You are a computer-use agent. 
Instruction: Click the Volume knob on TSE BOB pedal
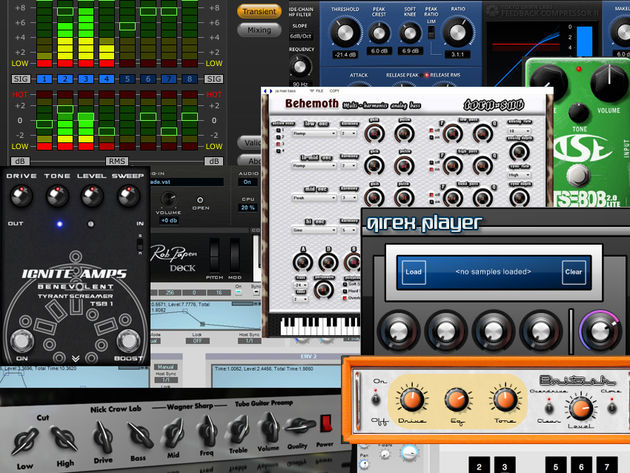point(609,84)
